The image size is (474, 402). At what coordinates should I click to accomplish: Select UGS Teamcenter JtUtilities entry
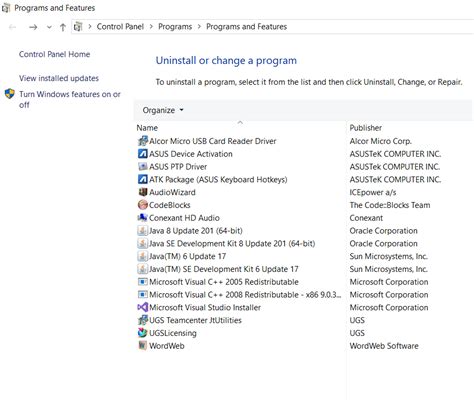pyautogui.click(x=195, y=320)
